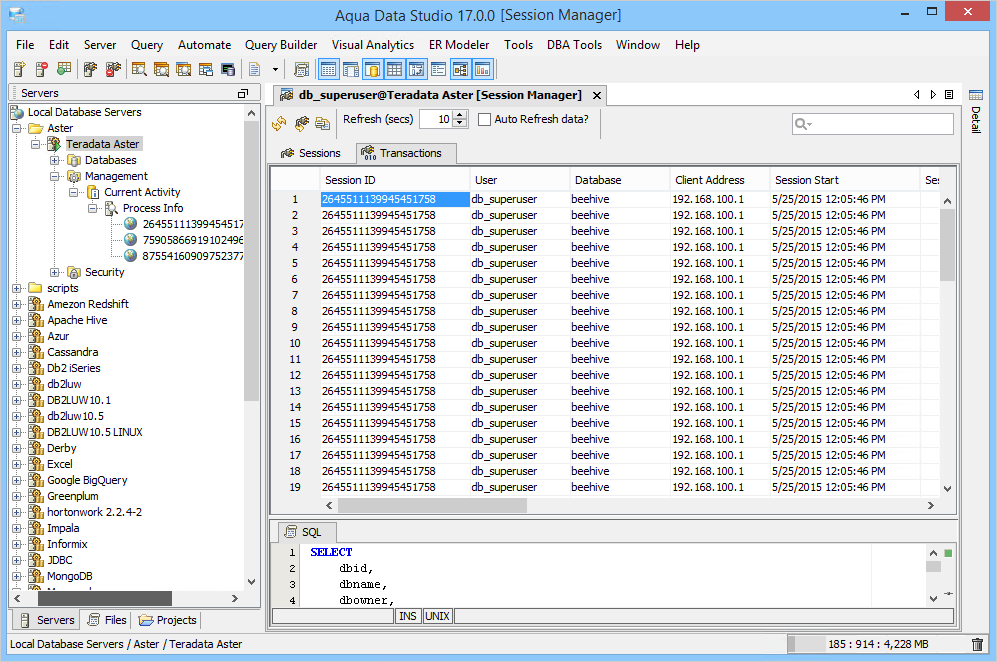Increase the Refresh seconds stepper value
Viewport: 997px width, 662px height.
pyautogui.click(x=461, y=115)
